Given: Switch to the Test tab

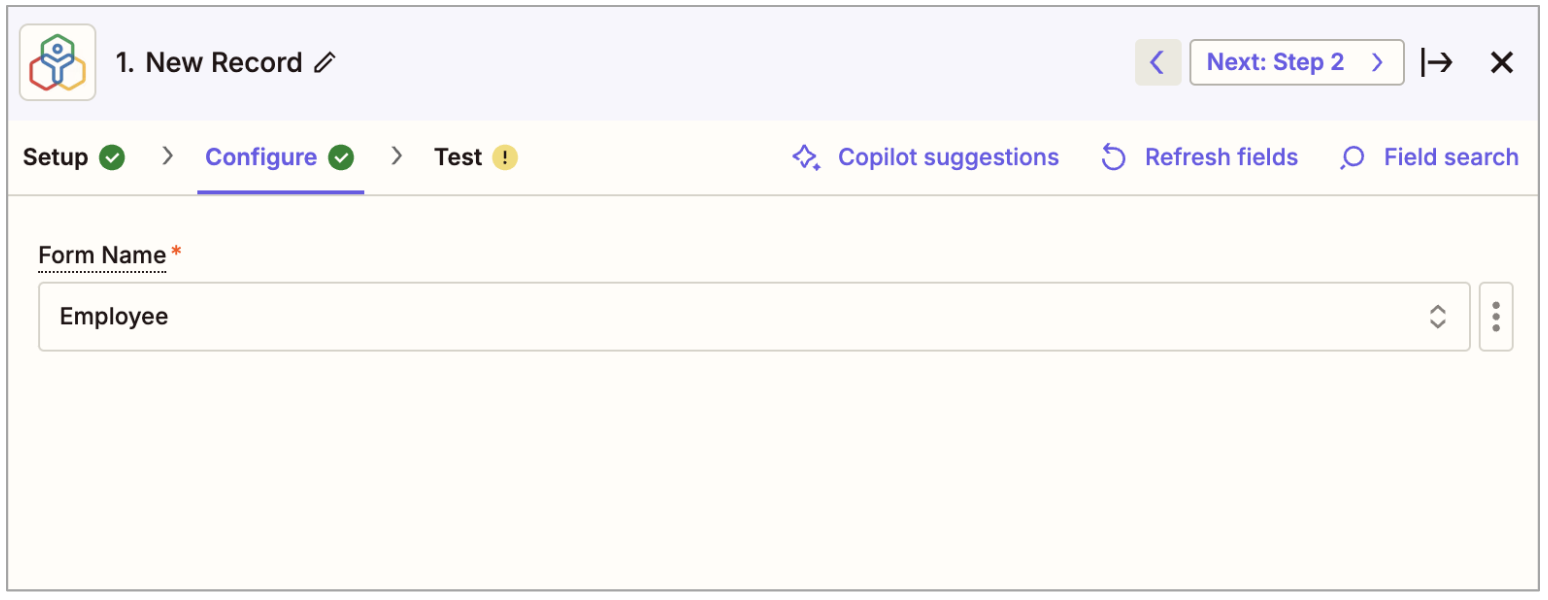Looking at the screenshot, I should [458, 158].
